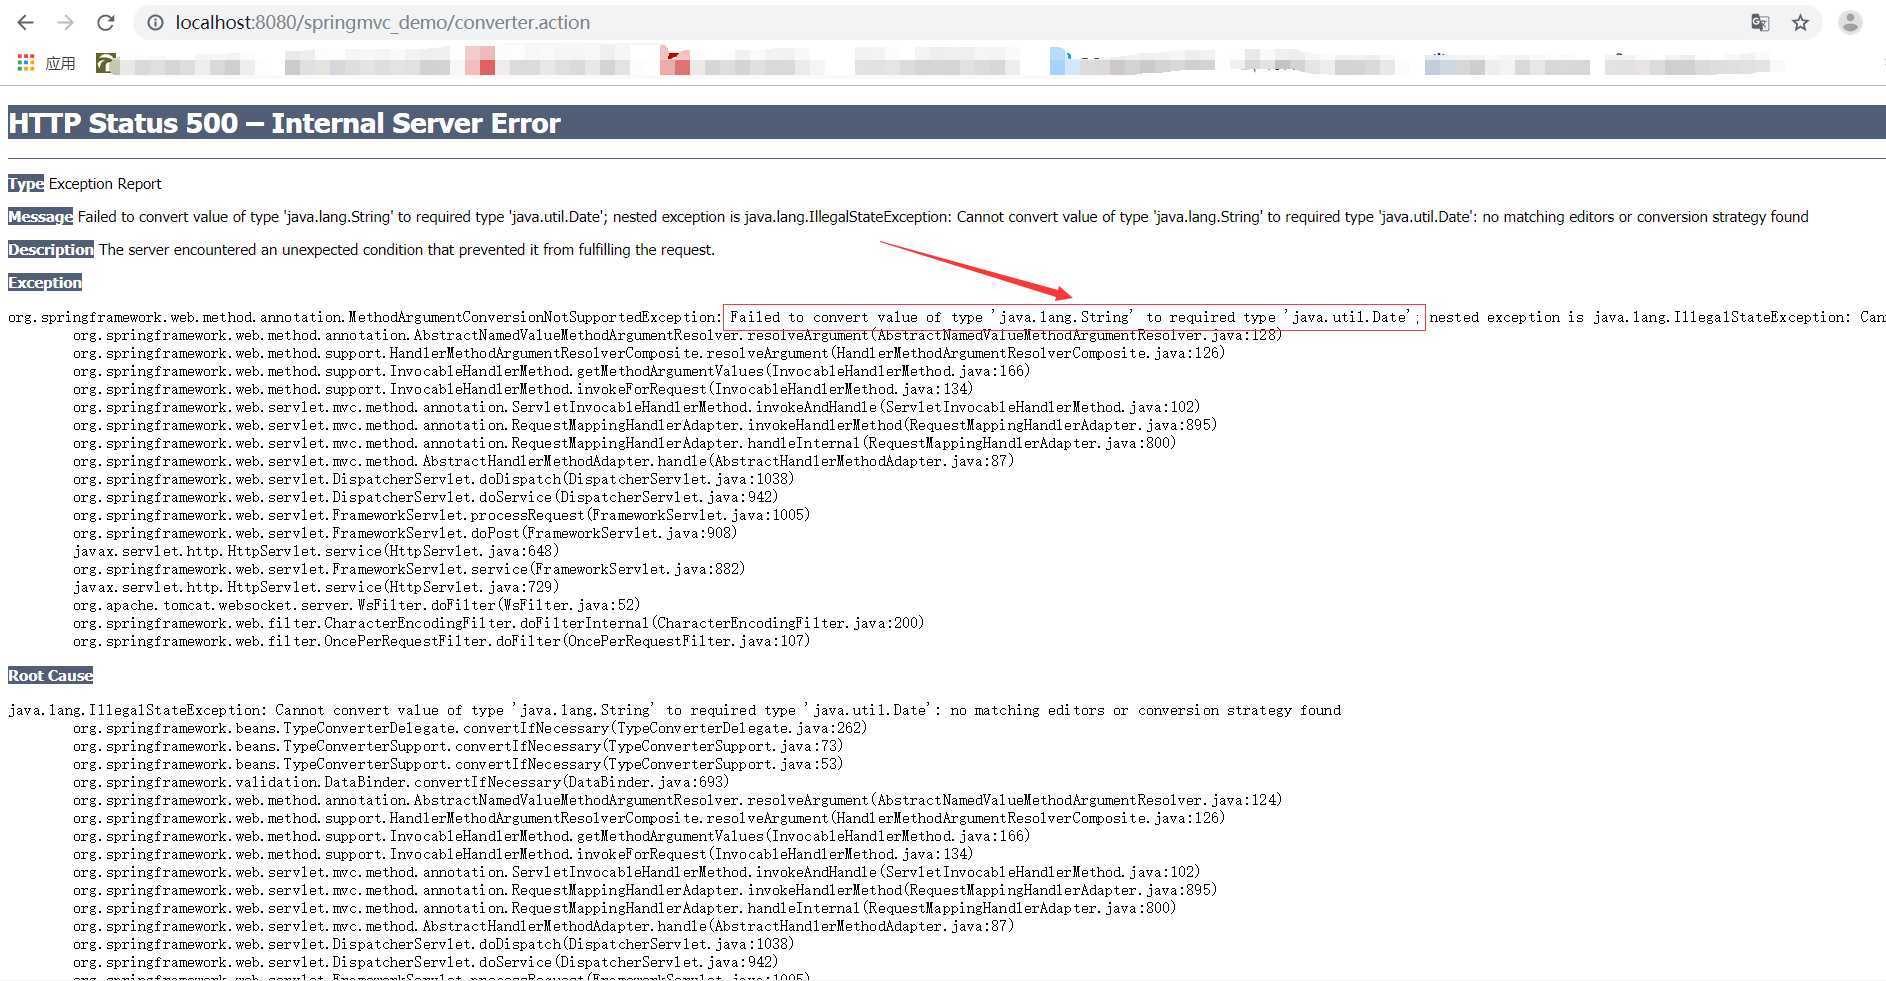The width and height of the screenshot is (1886, 981).
Task: Click the HttpServlet.java:648 stack line
Action: [x=316, y=551]
